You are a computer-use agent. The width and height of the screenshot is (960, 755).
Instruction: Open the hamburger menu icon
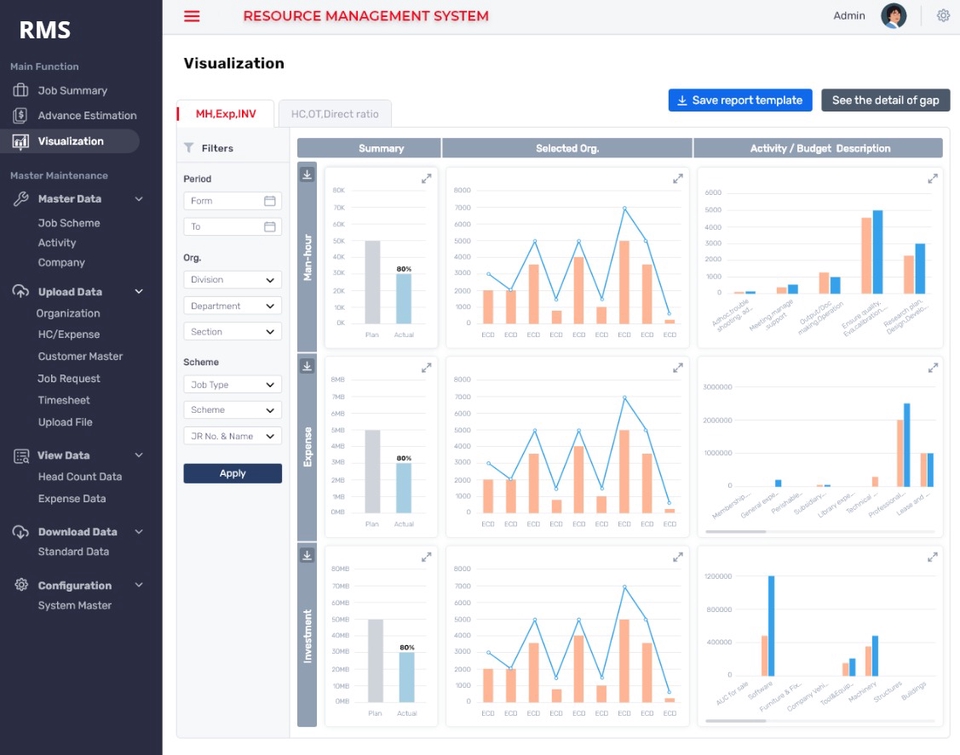pyautogui.click(x=192, y=16)
